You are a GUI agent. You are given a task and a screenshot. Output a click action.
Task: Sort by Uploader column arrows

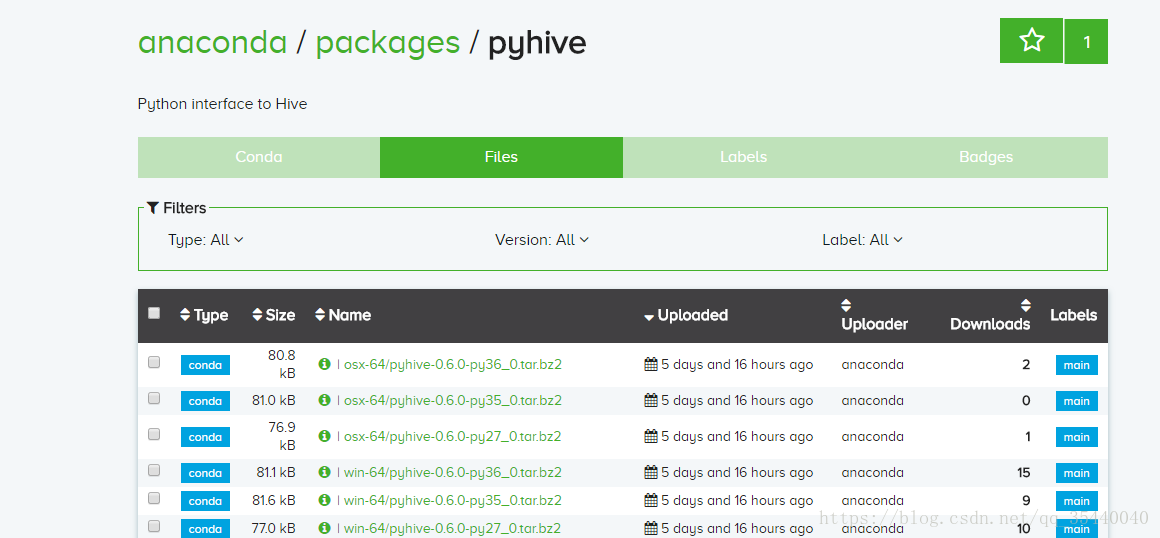click(846, 305)
